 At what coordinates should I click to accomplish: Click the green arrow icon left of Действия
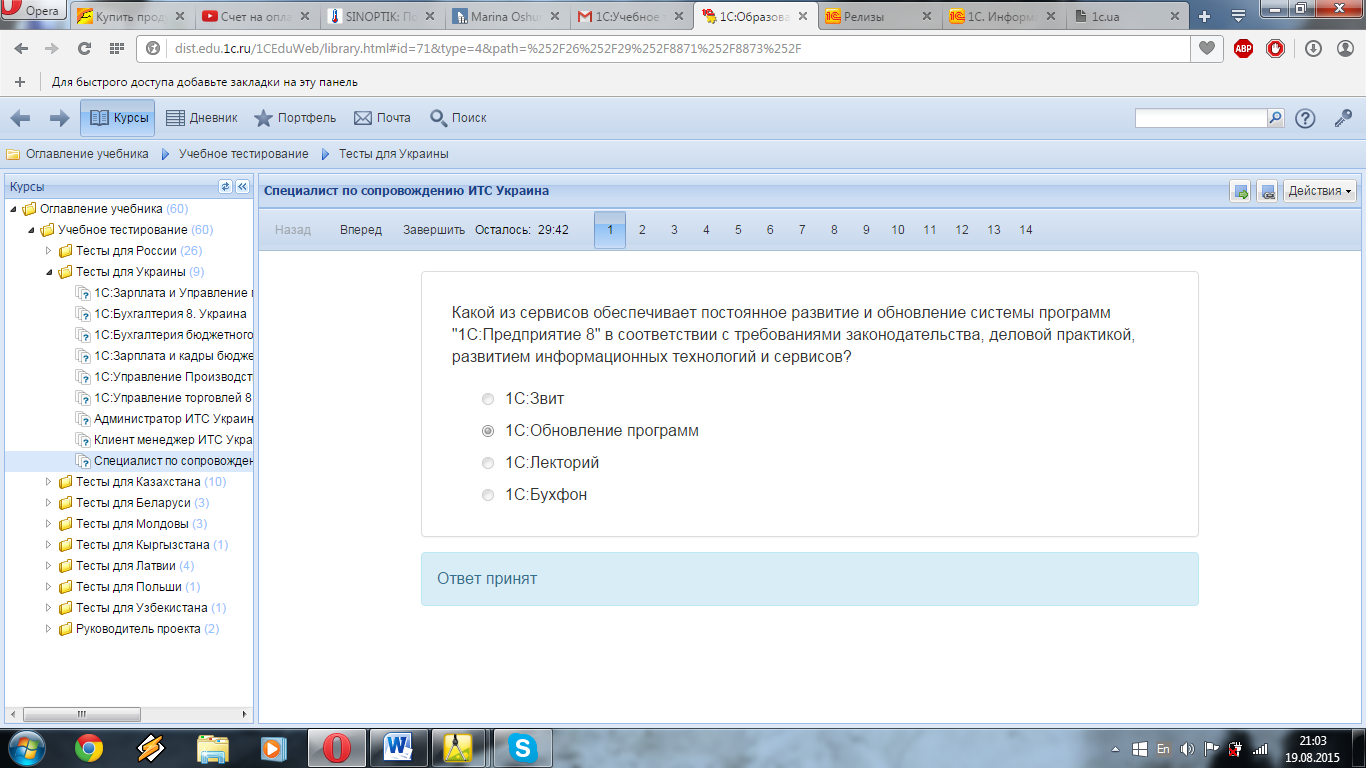[1241, 192]
